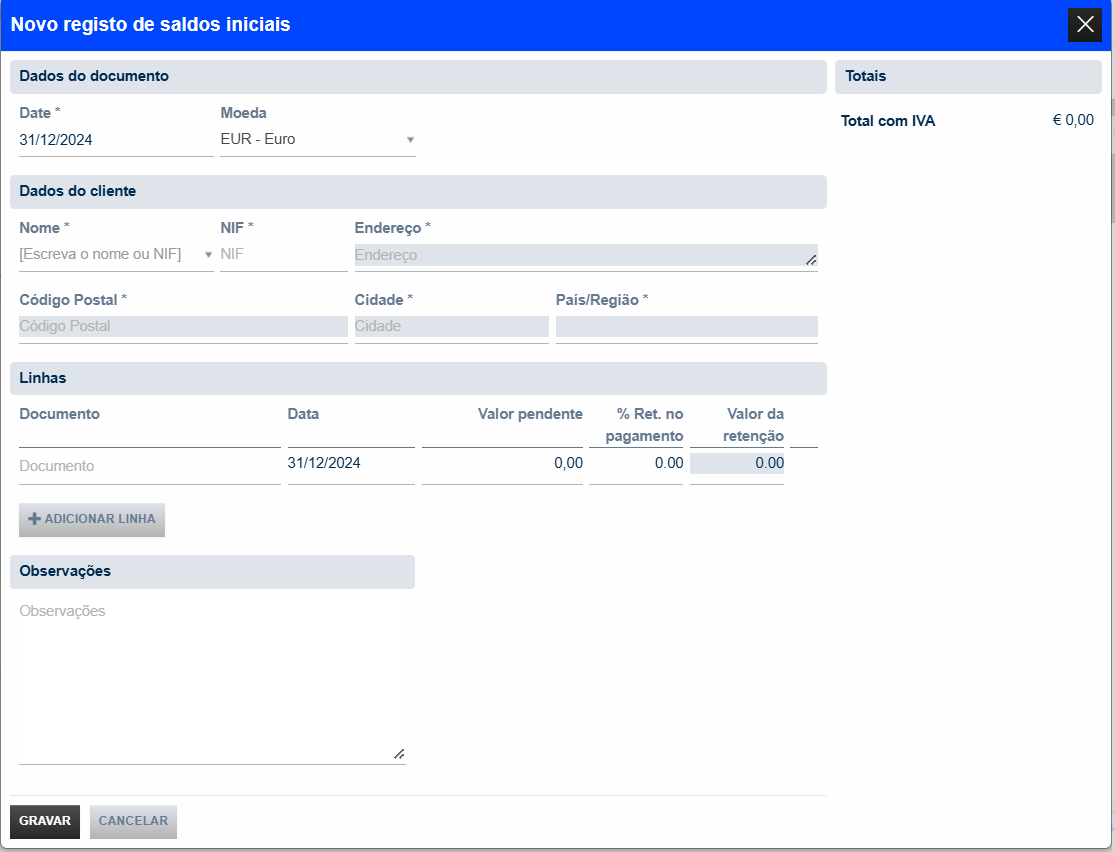Click the Dados do cliente section header
The width and height of the screenshot is (1115, 852).
coord(418,191)
